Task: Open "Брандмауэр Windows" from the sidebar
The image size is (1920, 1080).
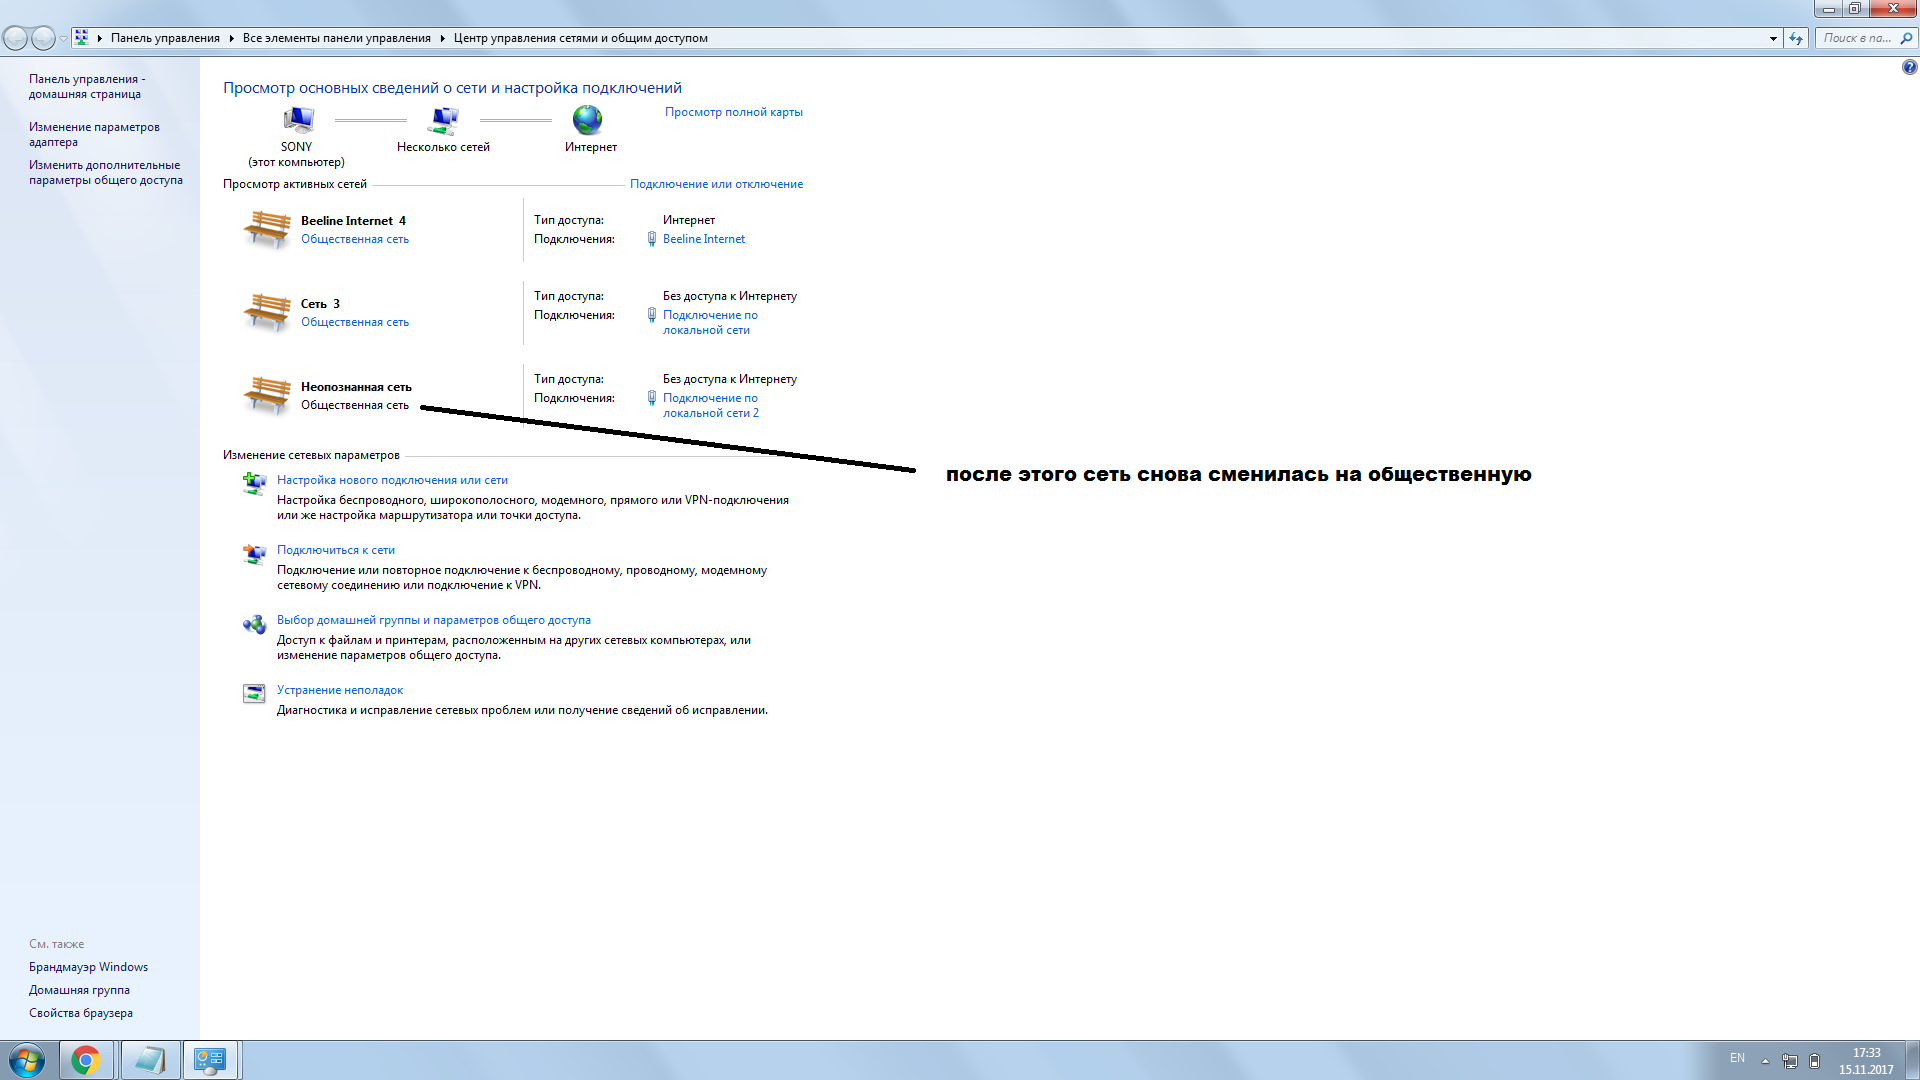Action: (x=88, y=966)
